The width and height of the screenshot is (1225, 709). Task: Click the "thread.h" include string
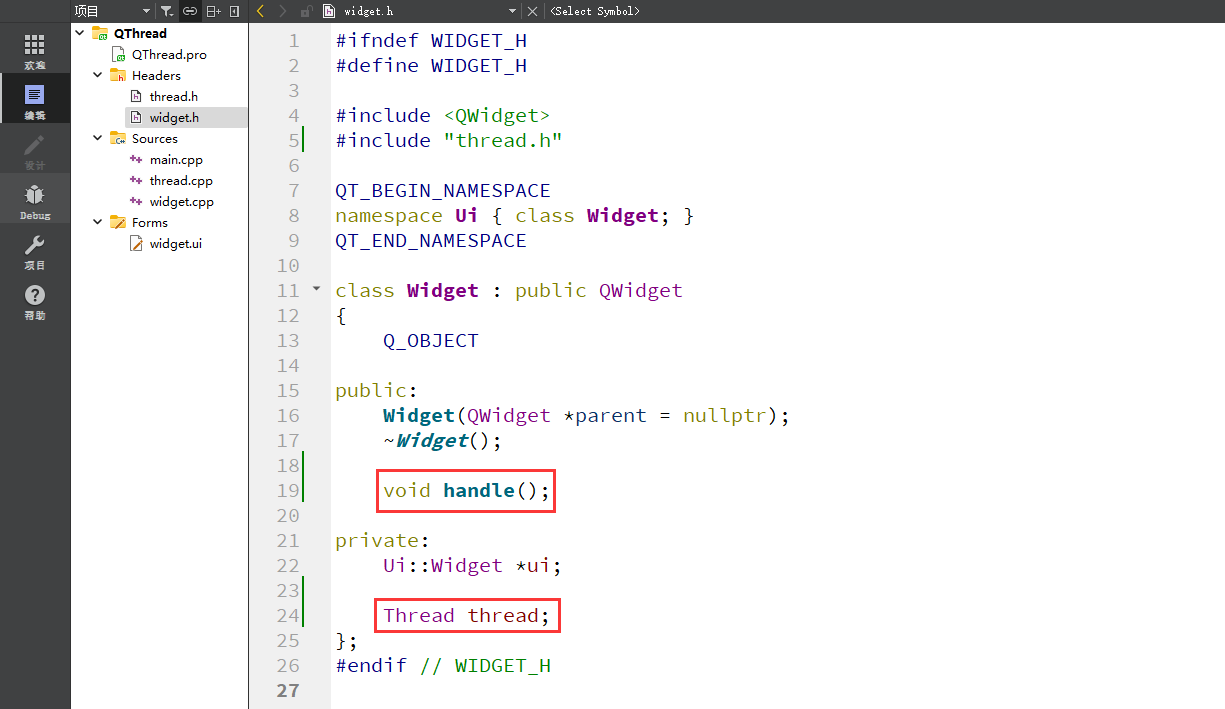click(503, 140)
